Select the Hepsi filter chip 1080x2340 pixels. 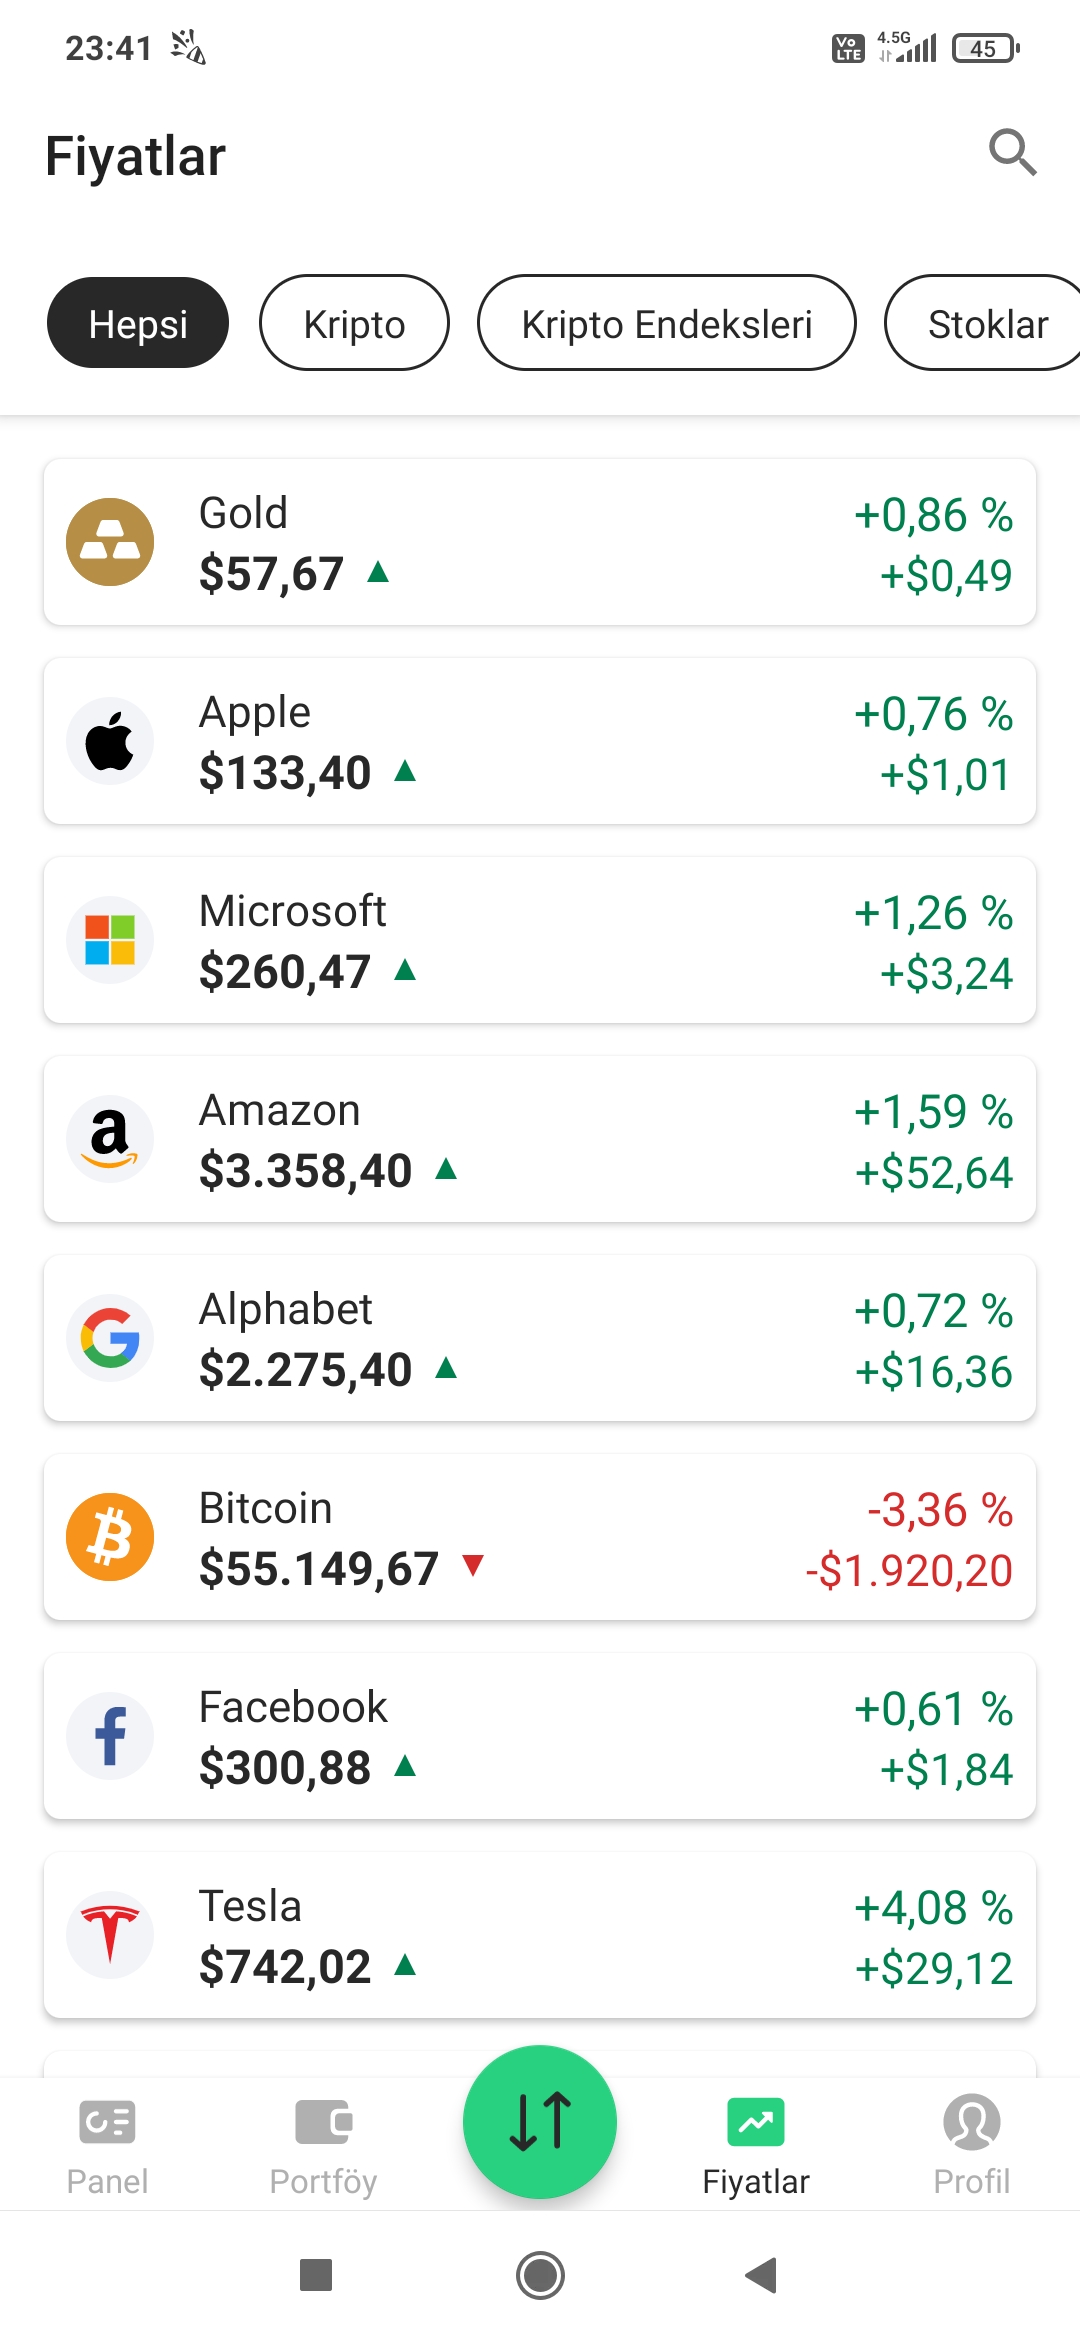coord(138,323)
